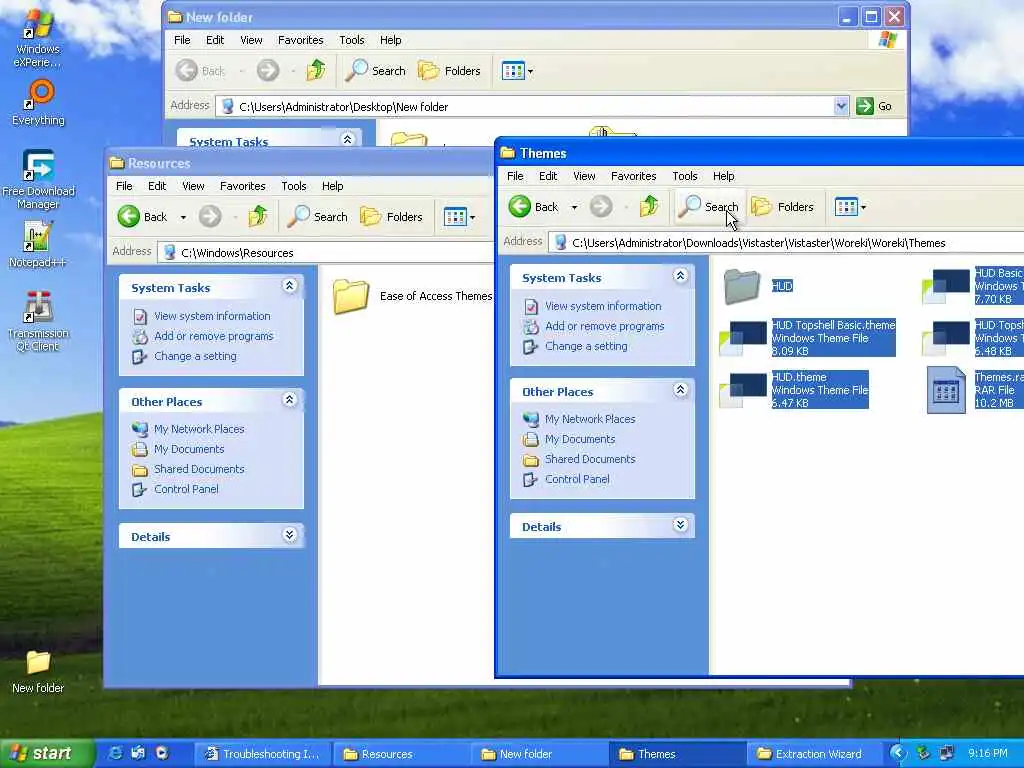
Task: Open File menu in Themes window
Action: tap(515, 176)
